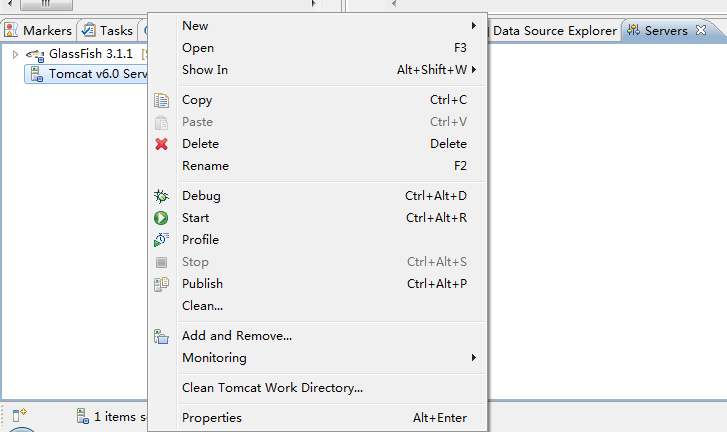Choose Clean Tomcat Work Directory...

(x=330, y=388)
